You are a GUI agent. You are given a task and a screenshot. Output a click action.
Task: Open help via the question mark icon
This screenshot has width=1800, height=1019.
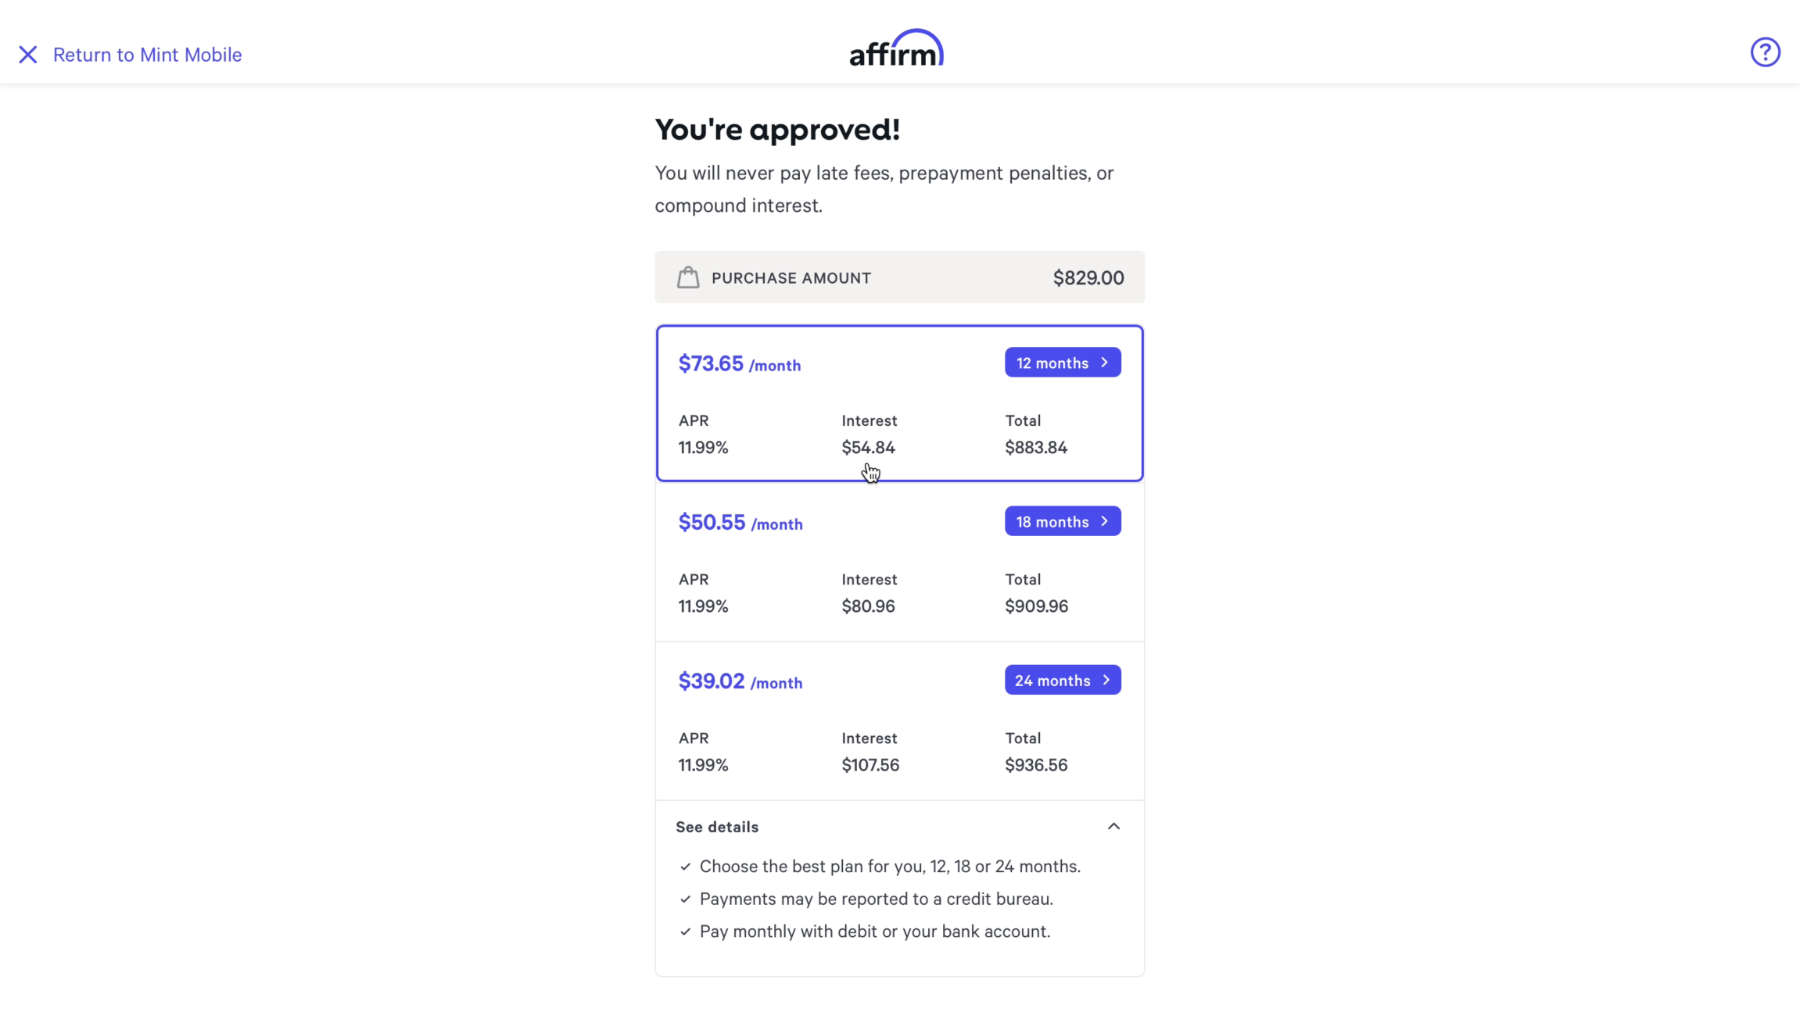click(1765, 52)
